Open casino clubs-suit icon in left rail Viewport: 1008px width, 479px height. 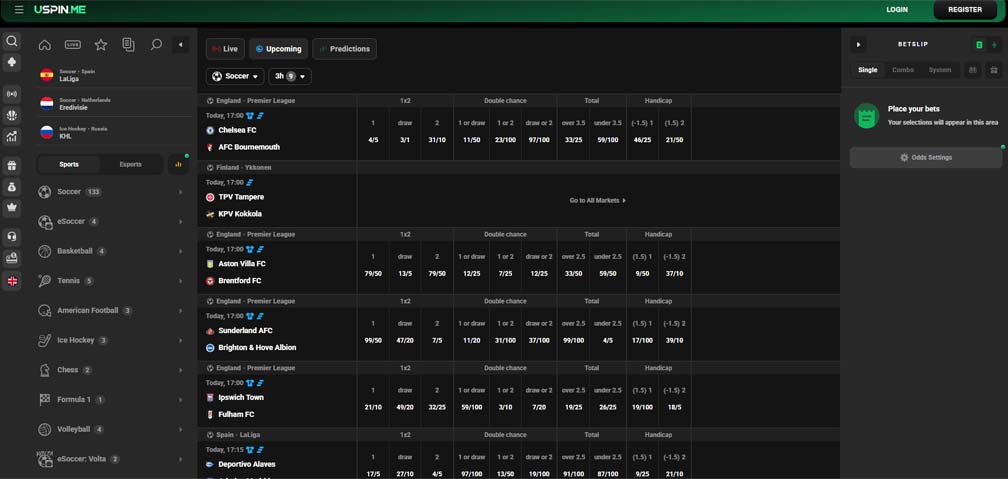(12, 62)
